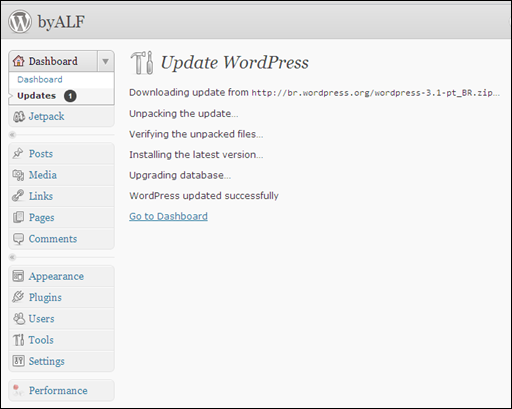The width and height of the screenshot is (512, 409).
Task: Open the Media menu
Action: coord(43,175)
